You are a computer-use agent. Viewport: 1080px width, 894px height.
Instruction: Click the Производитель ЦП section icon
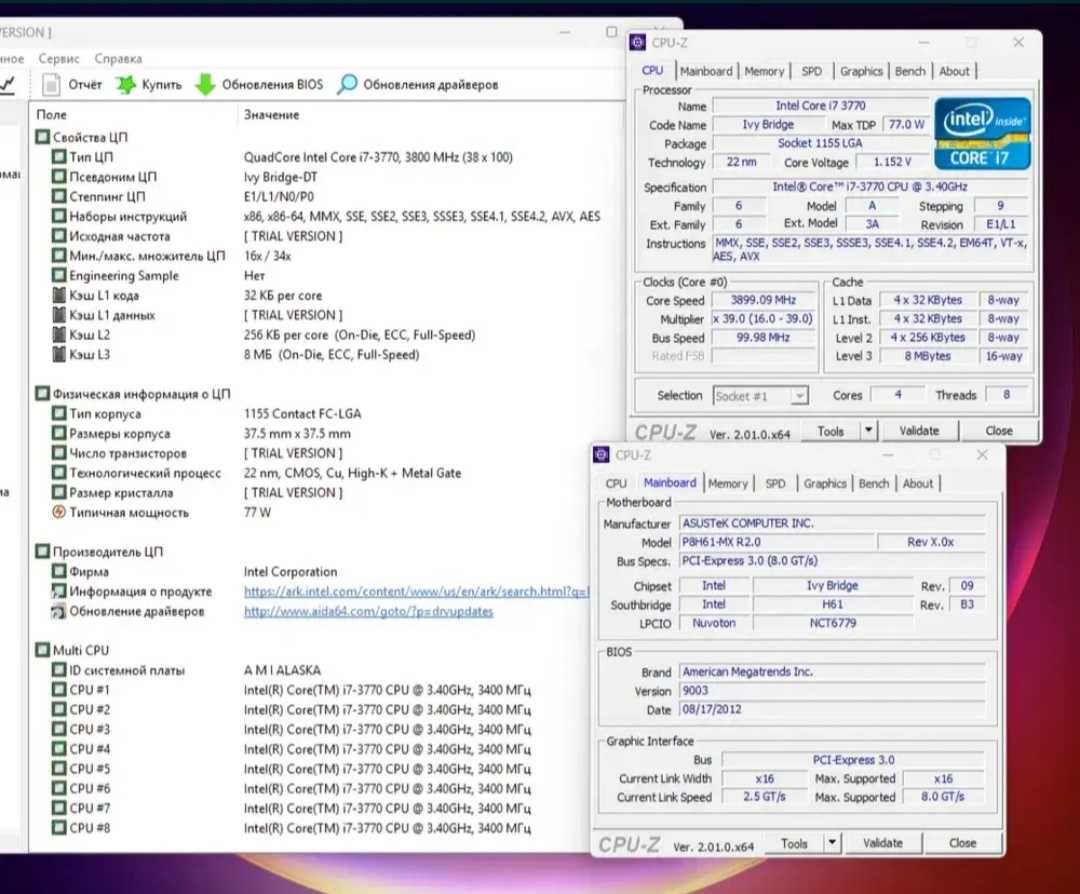(x=43, y=551)
